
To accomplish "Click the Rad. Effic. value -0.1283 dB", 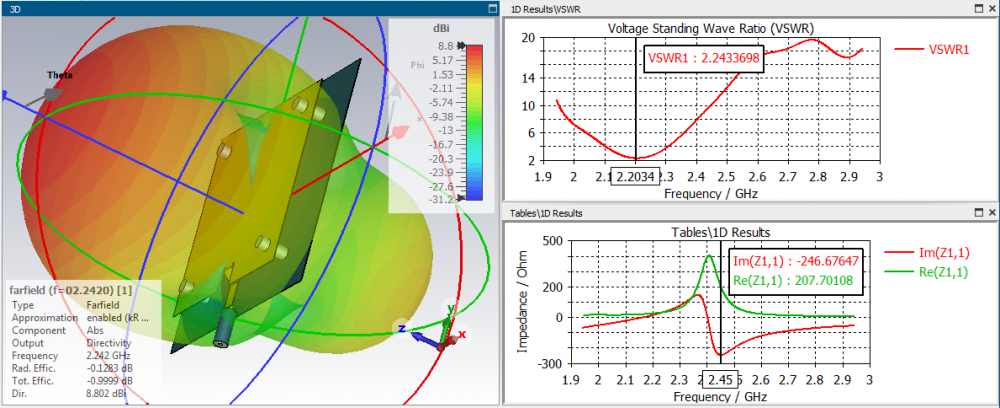I will coord(112,368).
